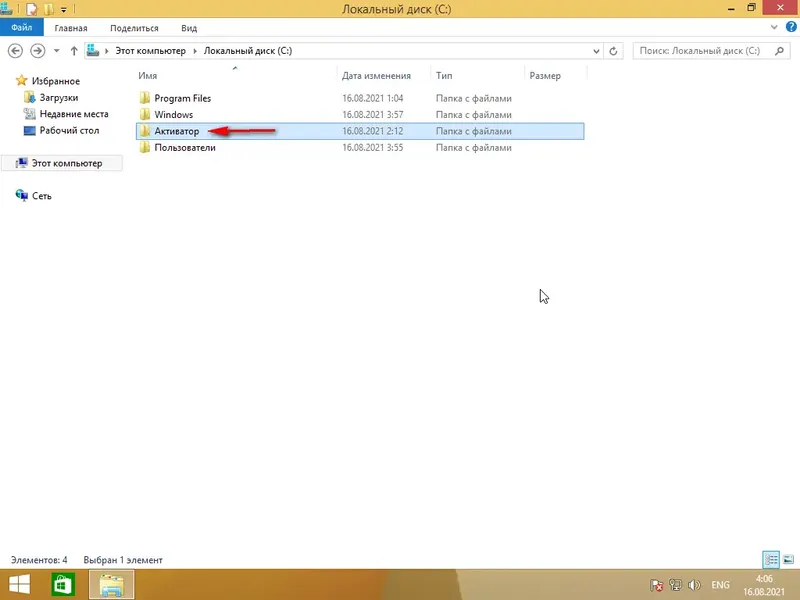The width and height of the screenshot is (800, 600).
Task: Select Сеть in the navigation pane
Action: point(42,196)
